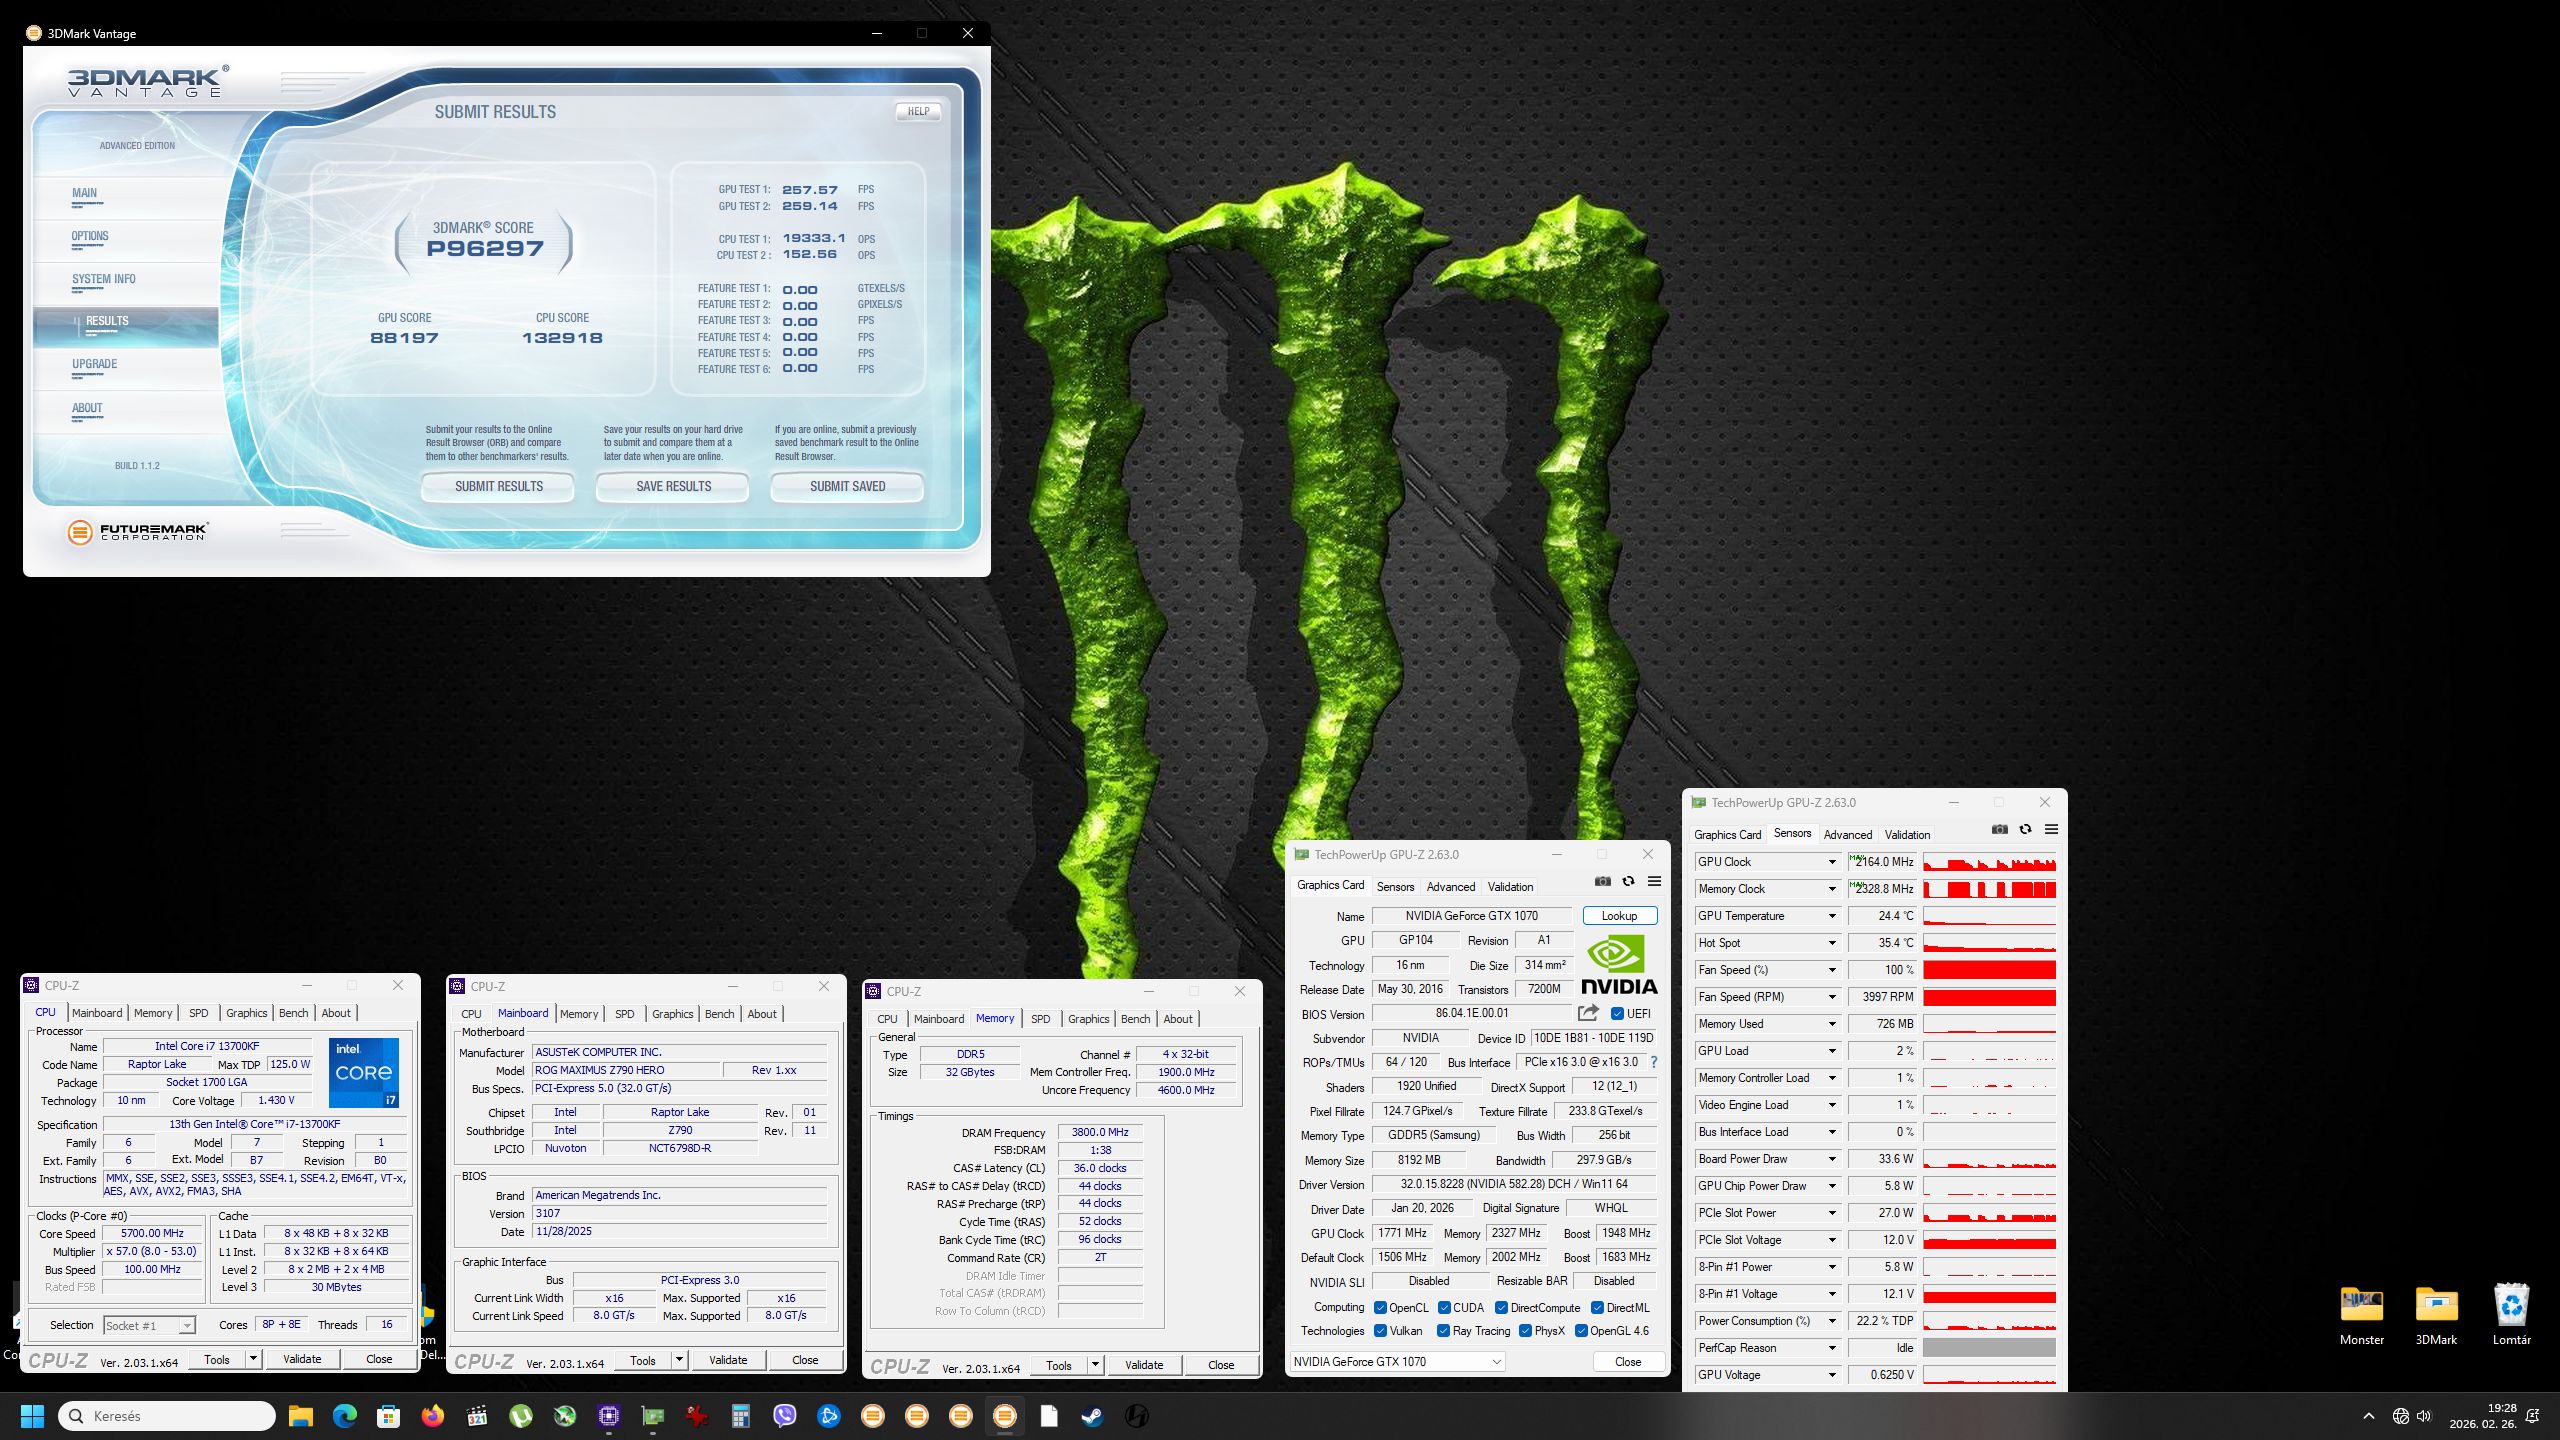
Task: Open Firefox from the taskbar
Action: tap(432, 1416)
